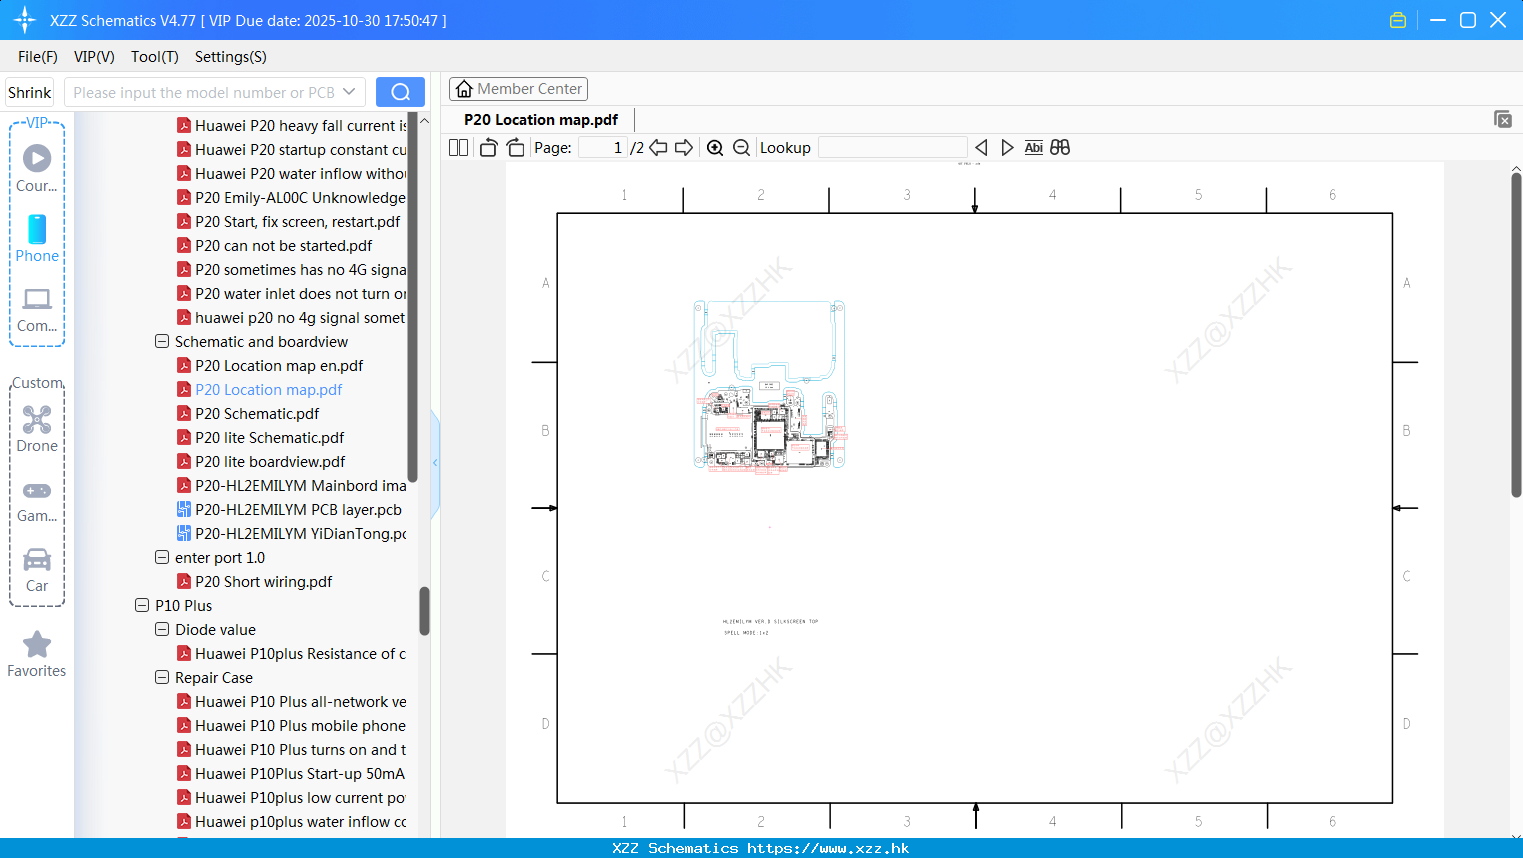
Task: Open the model number dropdown
Action: (349, 92)
